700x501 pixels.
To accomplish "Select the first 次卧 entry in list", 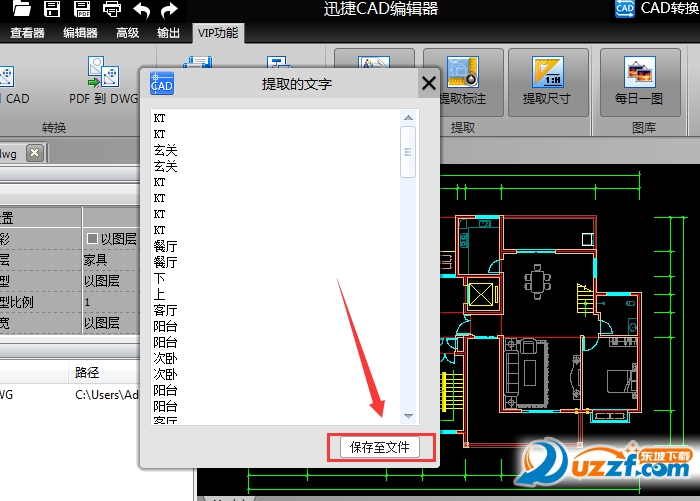I will [x=165, y=358].
